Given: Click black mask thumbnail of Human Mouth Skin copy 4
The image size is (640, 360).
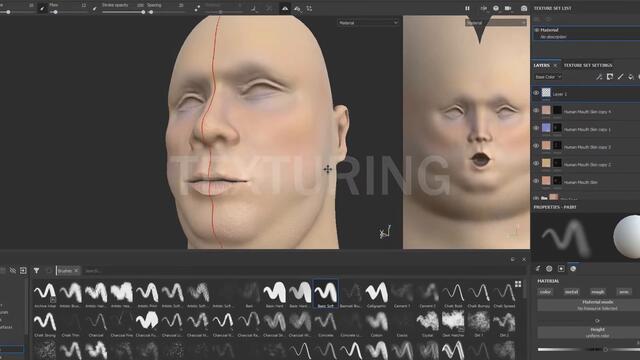Looking at the screenshot, I should (x=557, y=110).
